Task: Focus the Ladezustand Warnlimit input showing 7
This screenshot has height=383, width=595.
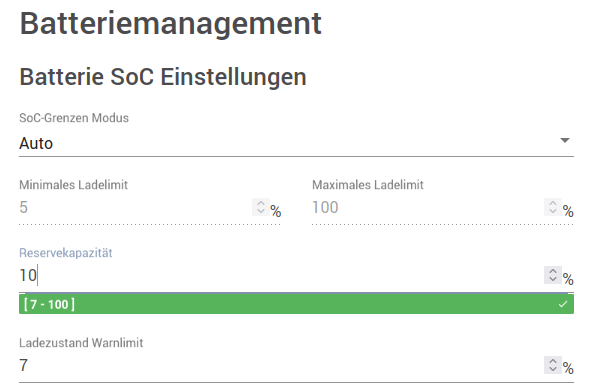Action: [x=281, y=365]
